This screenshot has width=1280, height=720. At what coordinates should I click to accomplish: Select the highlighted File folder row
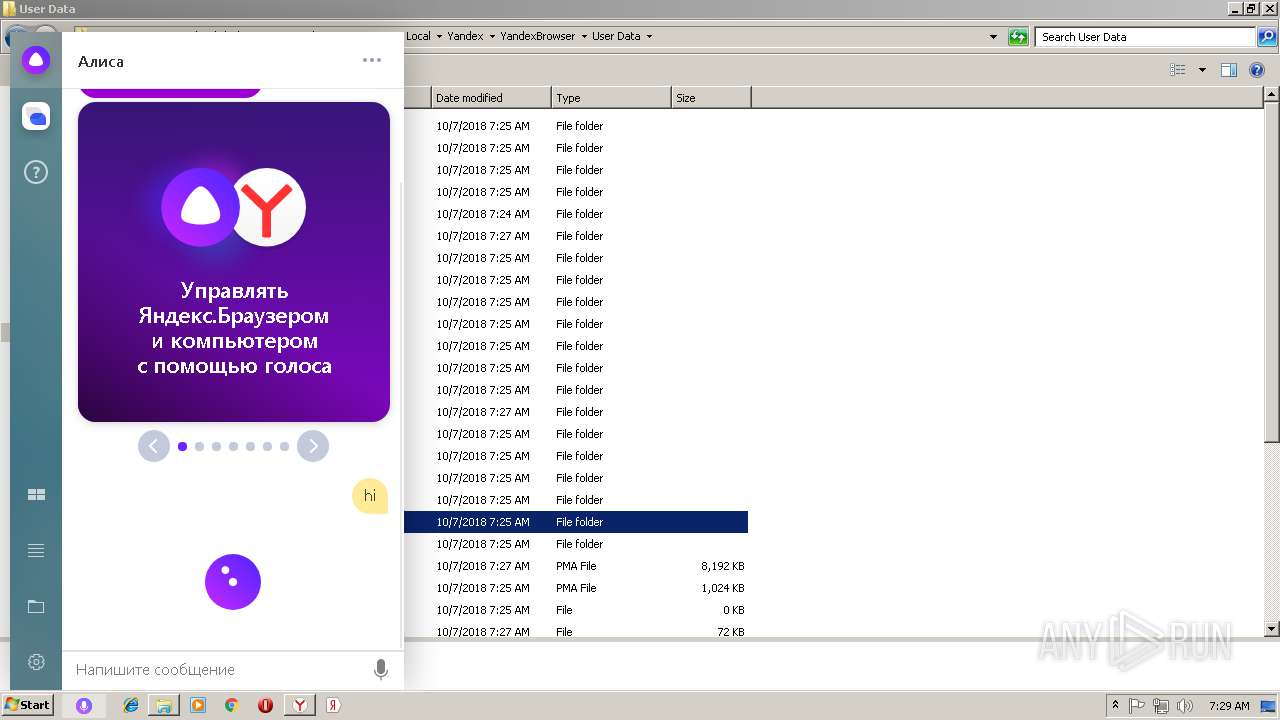click(576, 522)
